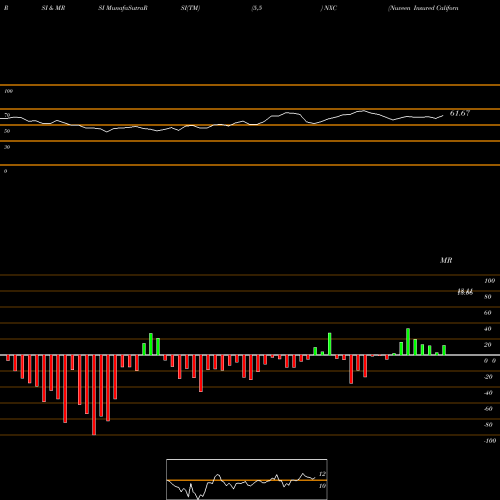Viewport: 500px width, 500px height.
Task: Click the 10 label in mini chart
Action: [x=322, y=486]
